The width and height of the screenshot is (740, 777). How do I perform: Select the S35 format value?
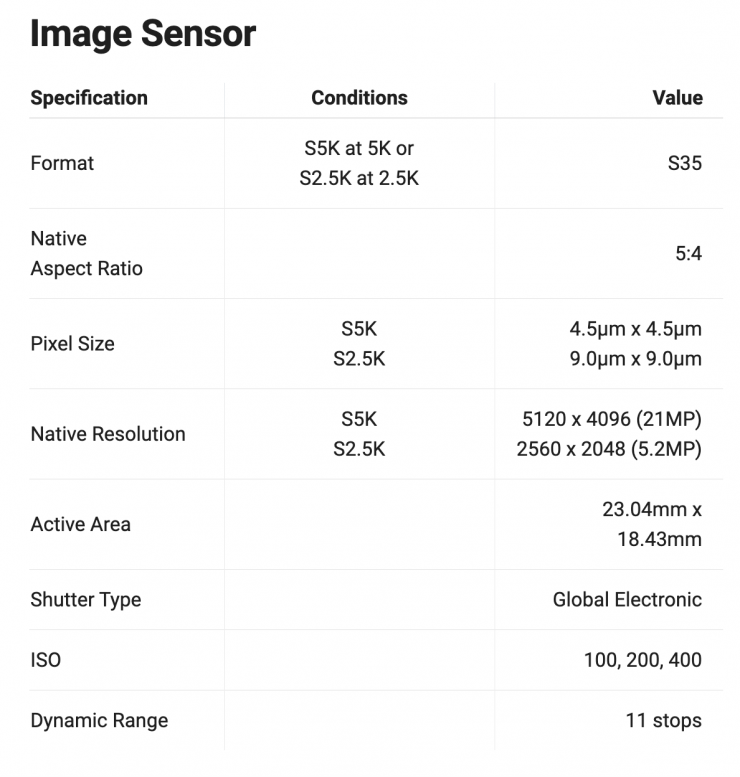(x=684, y=163)
